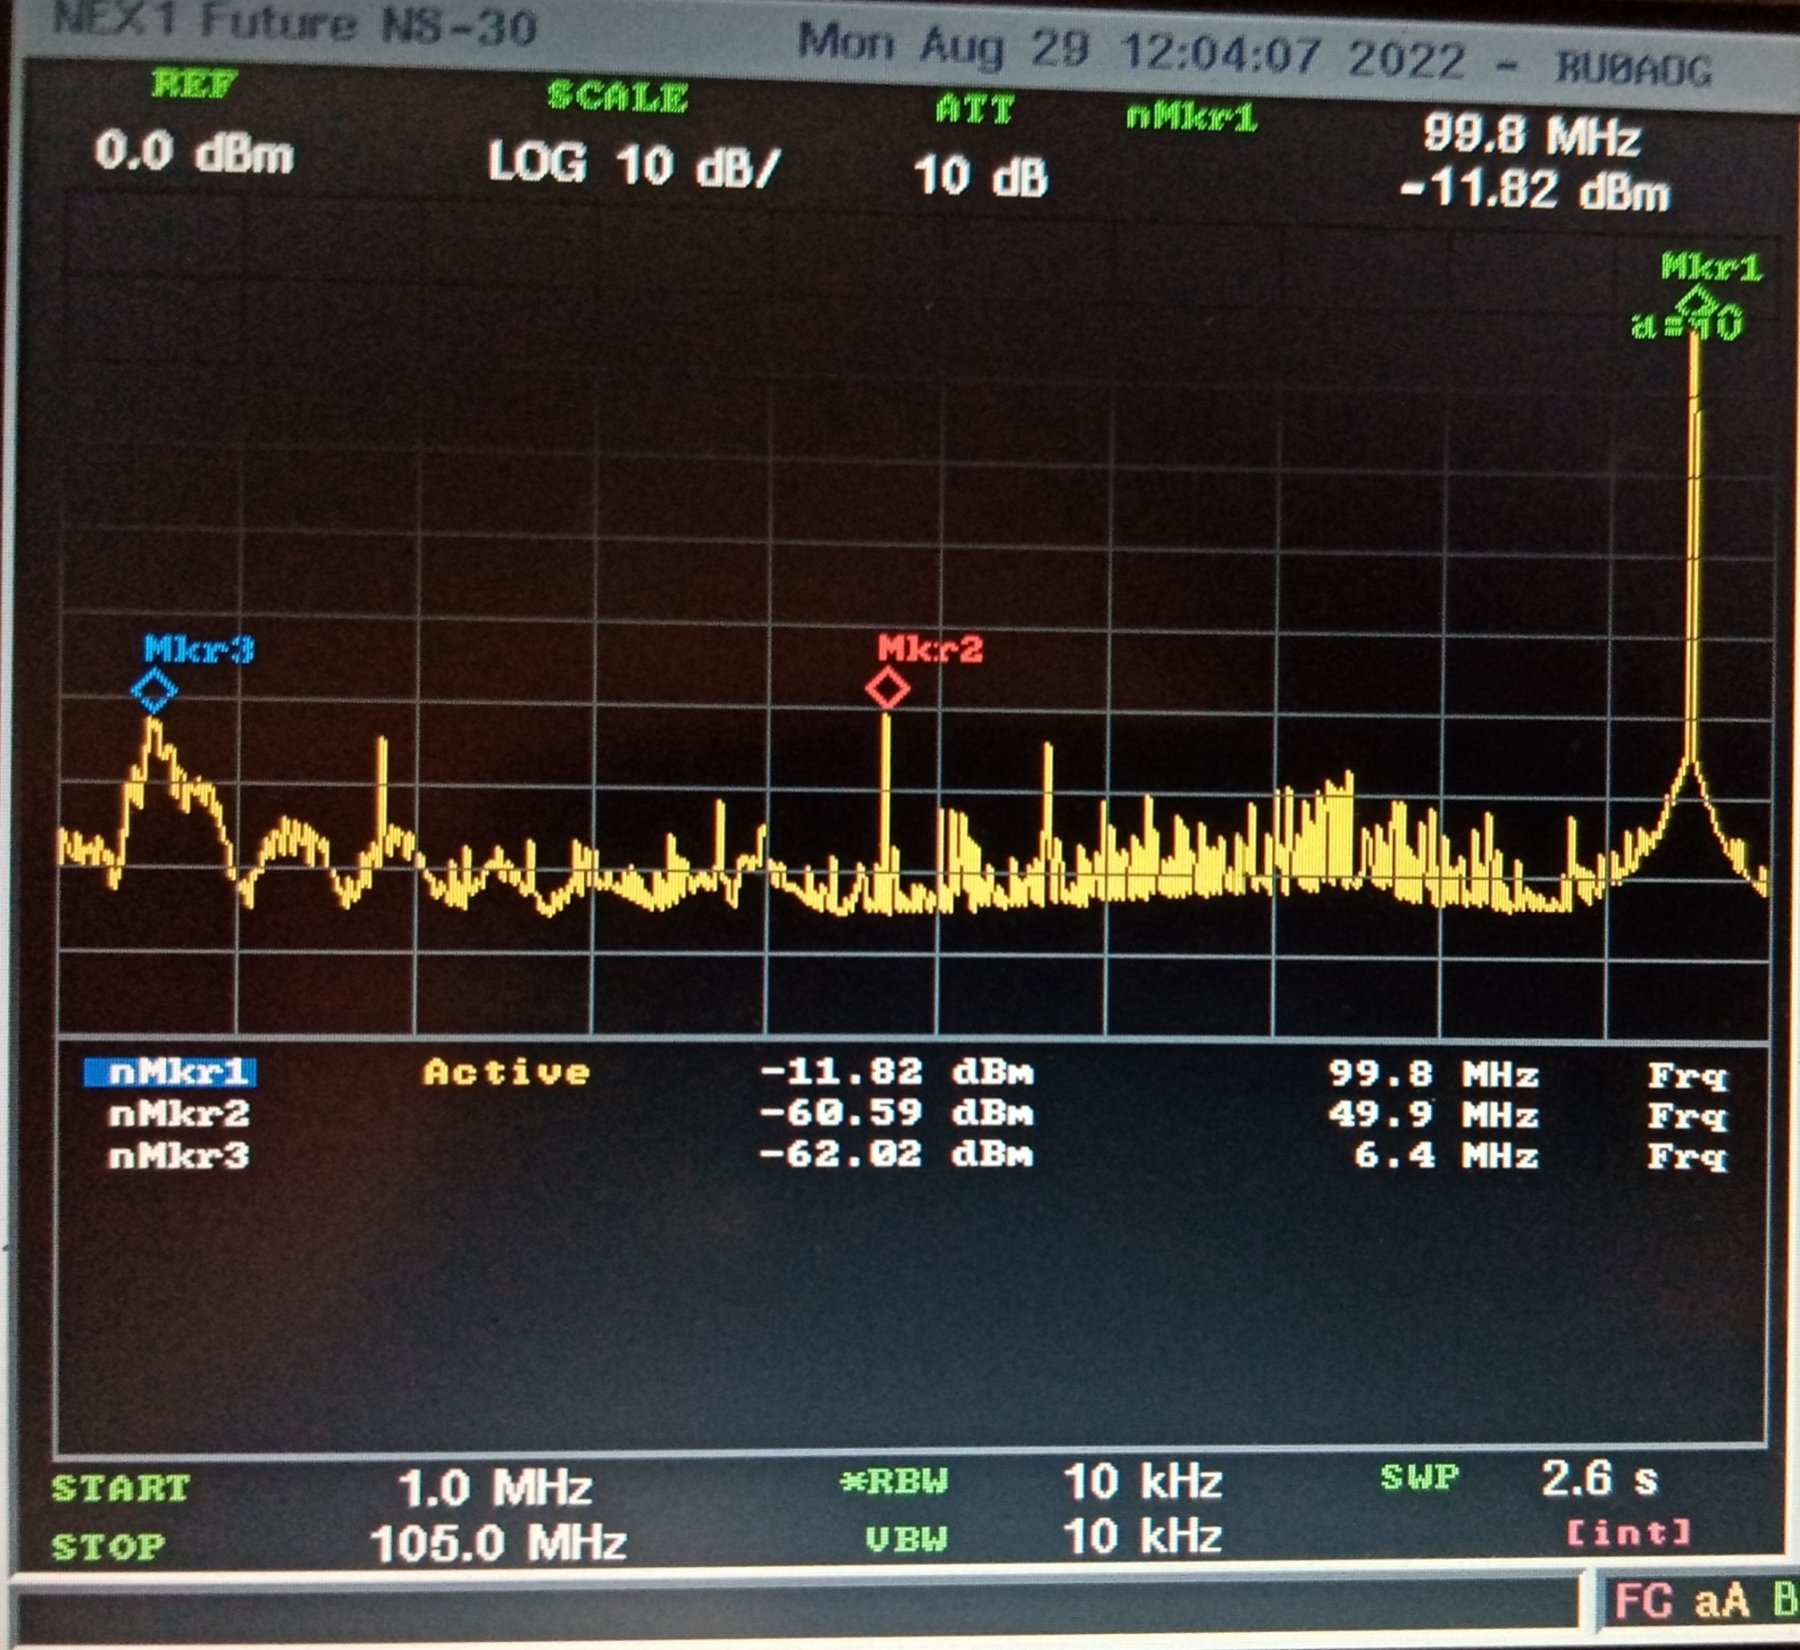Click the 1.0 MHz start frequency
The height and width of the screenshot is (1650, 1800).
(496, 1488)
